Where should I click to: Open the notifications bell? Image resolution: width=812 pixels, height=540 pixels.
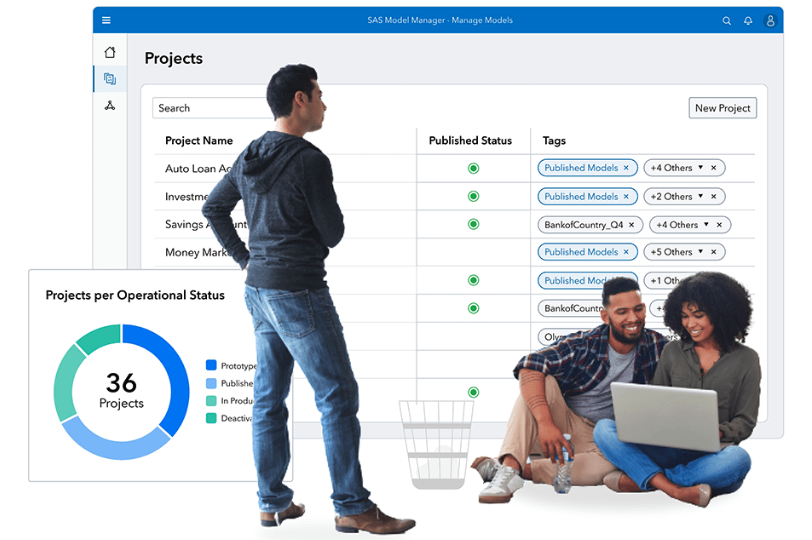(748, 21)
